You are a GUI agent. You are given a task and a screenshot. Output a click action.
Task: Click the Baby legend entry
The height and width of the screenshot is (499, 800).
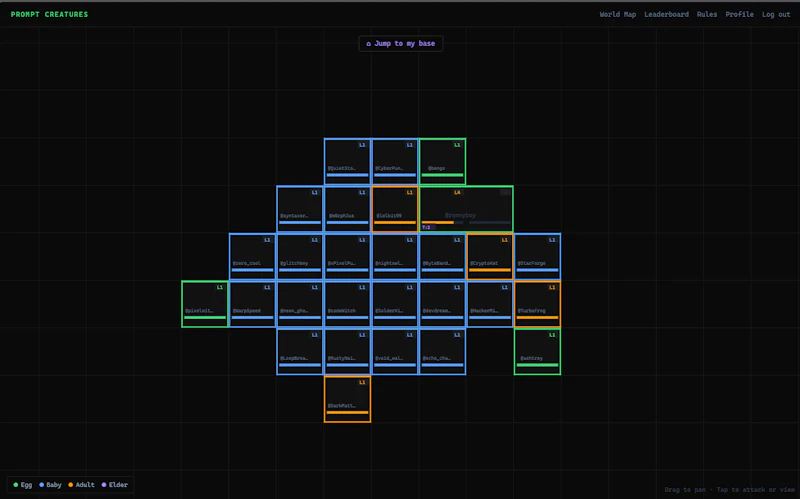[50, 485]
